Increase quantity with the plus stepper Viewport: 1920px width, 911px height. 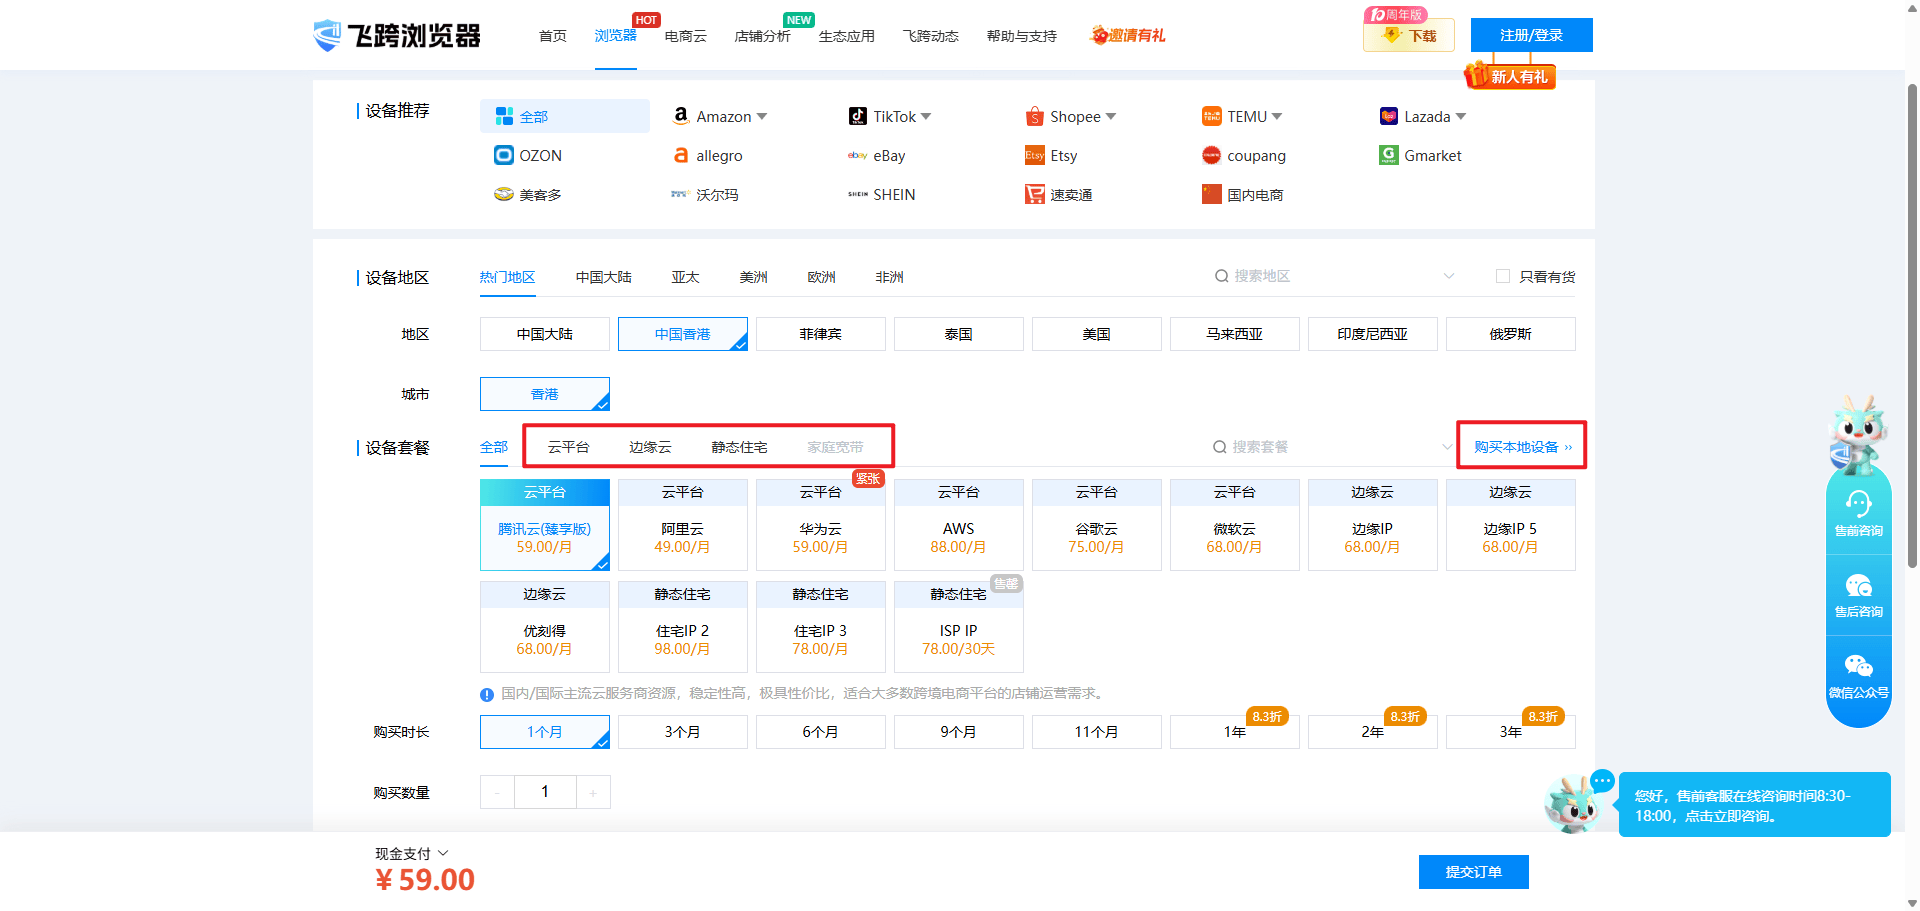(593, 792)
